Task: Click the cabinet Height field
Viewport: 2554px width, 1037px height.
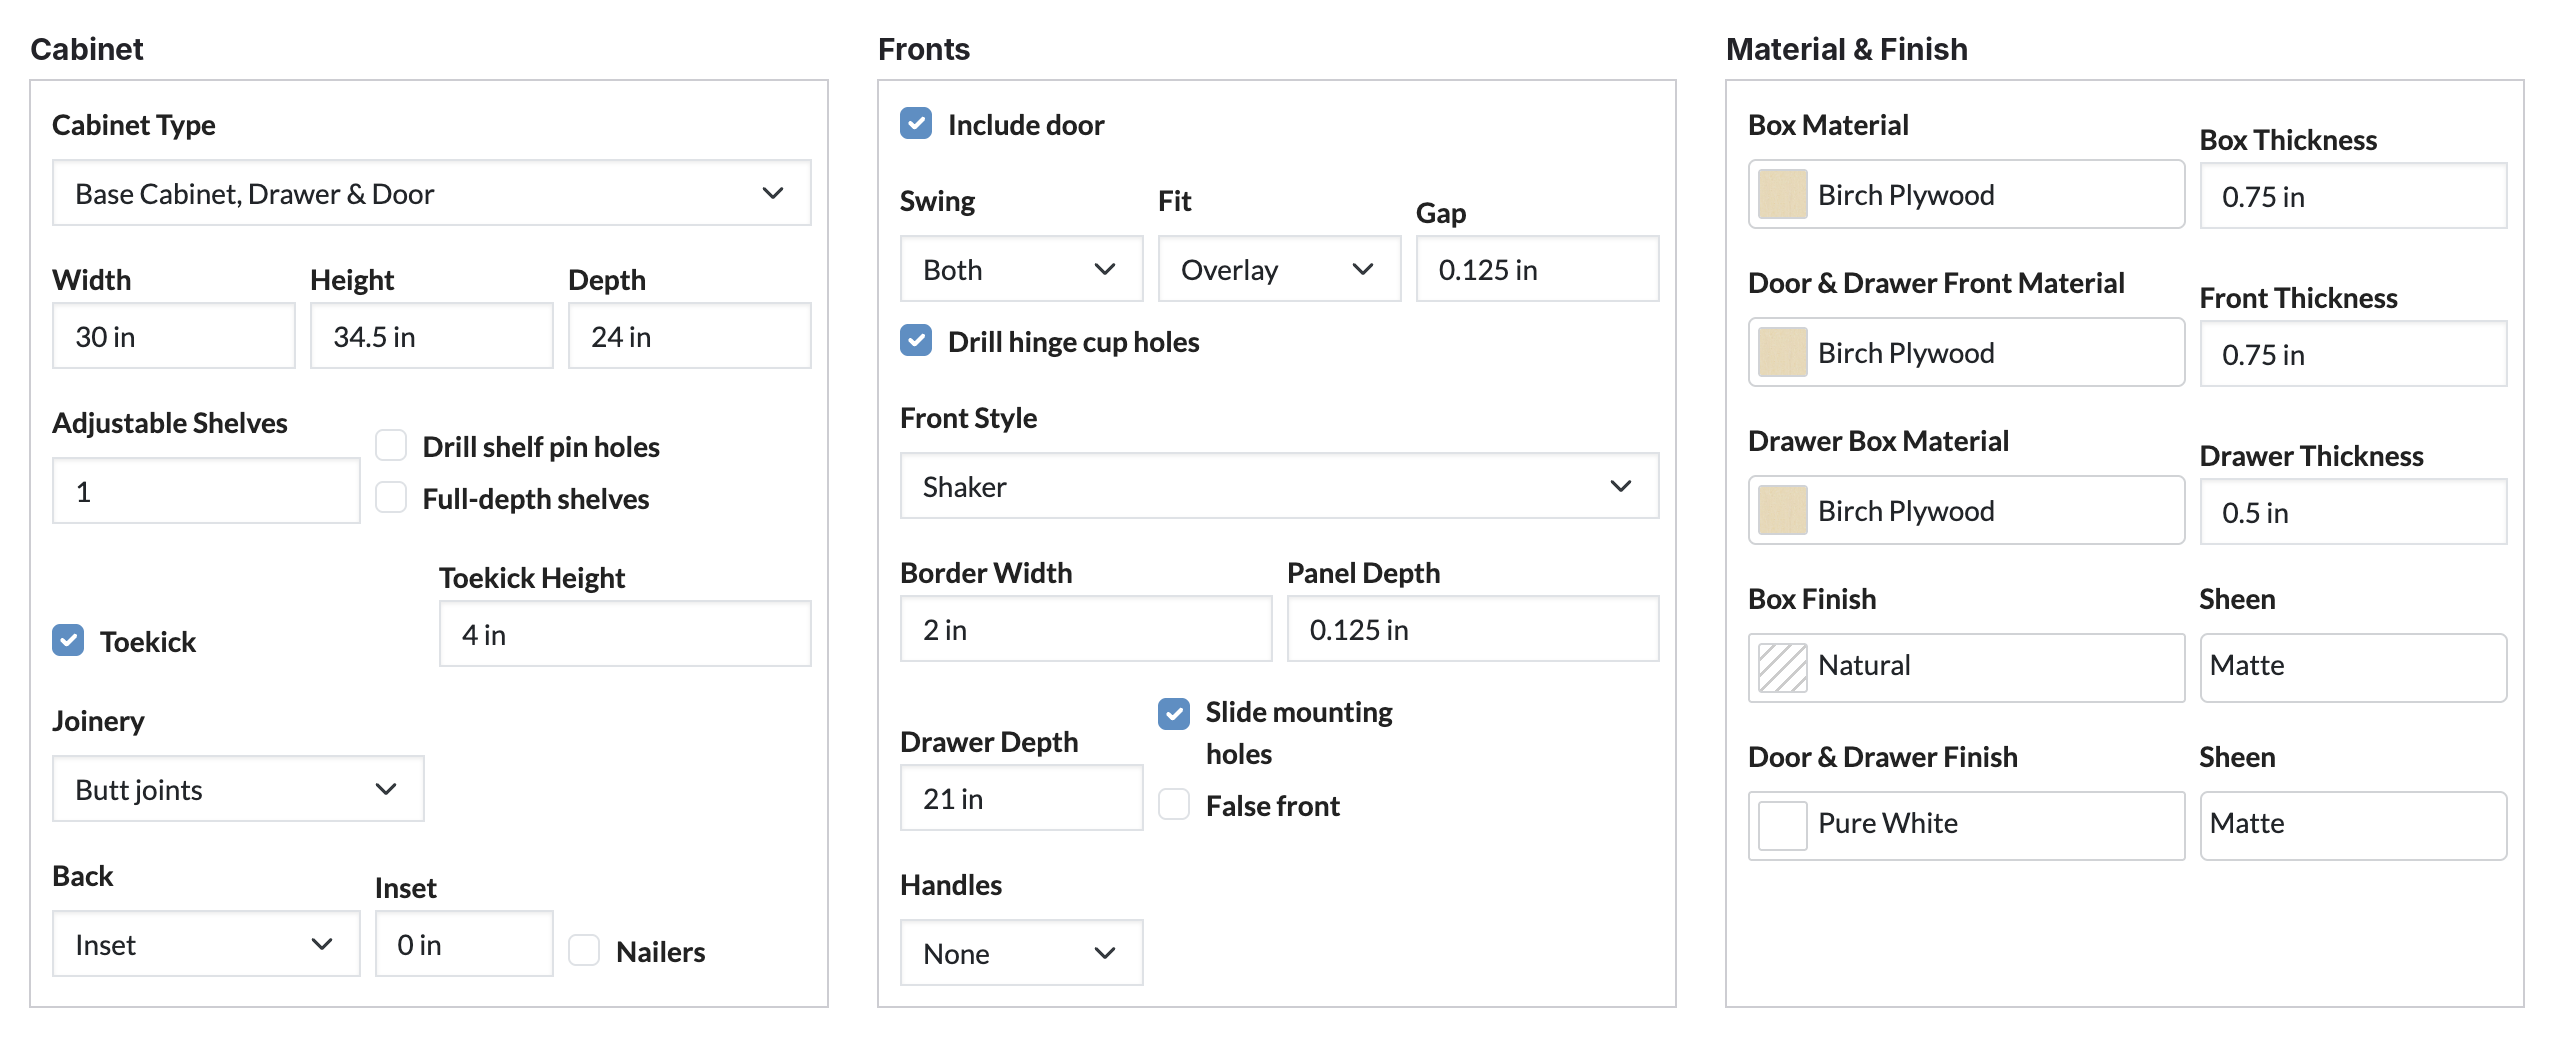Action: 431,336
